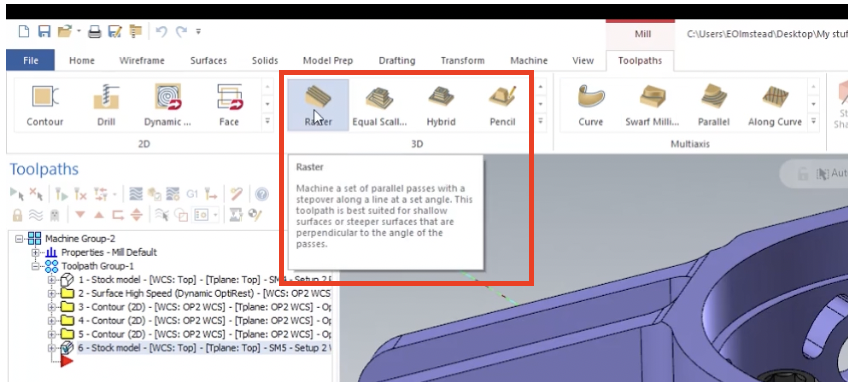
Task: Switch to the Model Prep tab
Action: pyautogui.click(x=328, y=61)
